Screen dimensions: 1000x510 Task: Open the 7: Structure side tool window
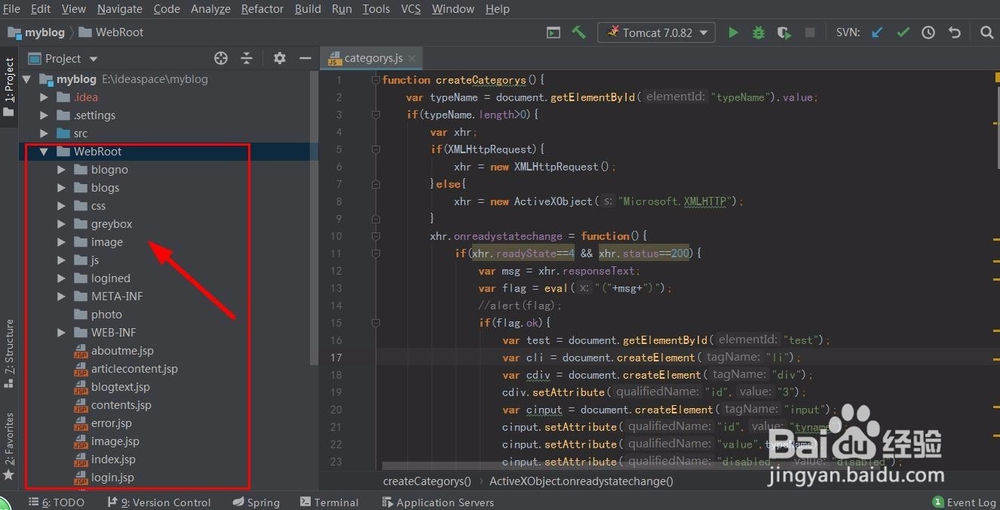[9, 354]
